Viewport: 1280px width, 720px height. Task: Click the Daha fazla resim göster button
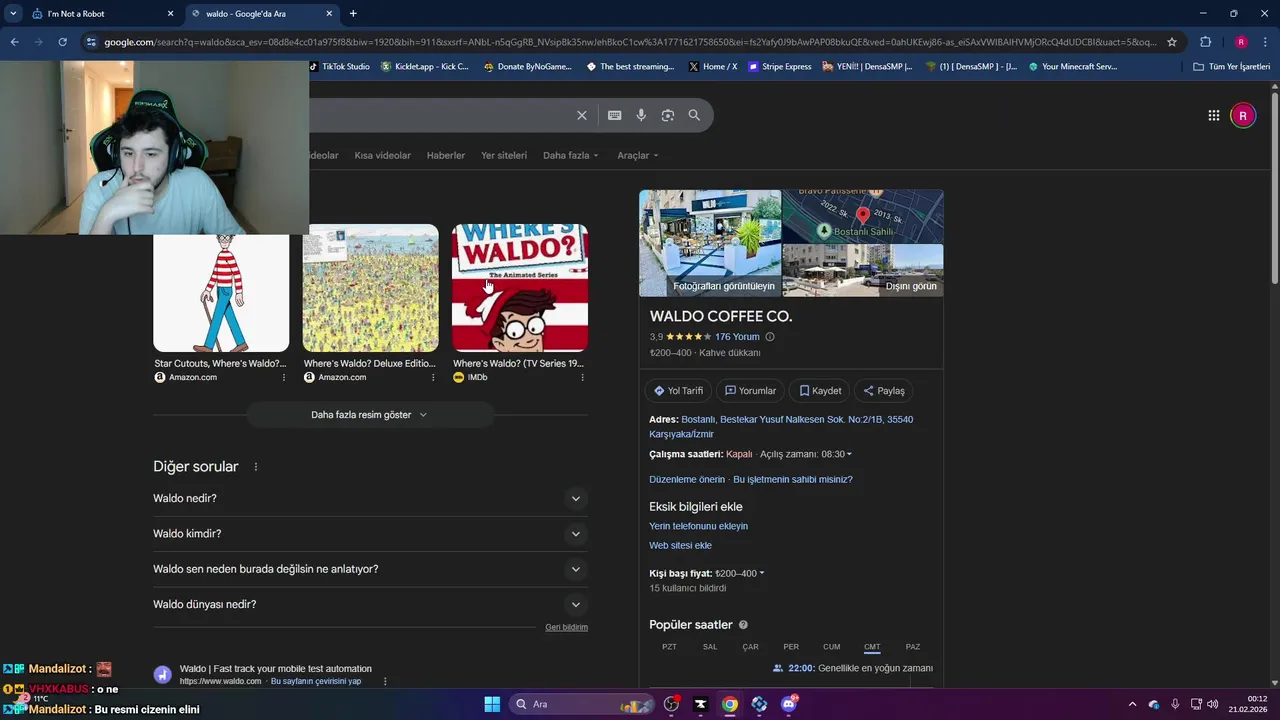point(369,415)
